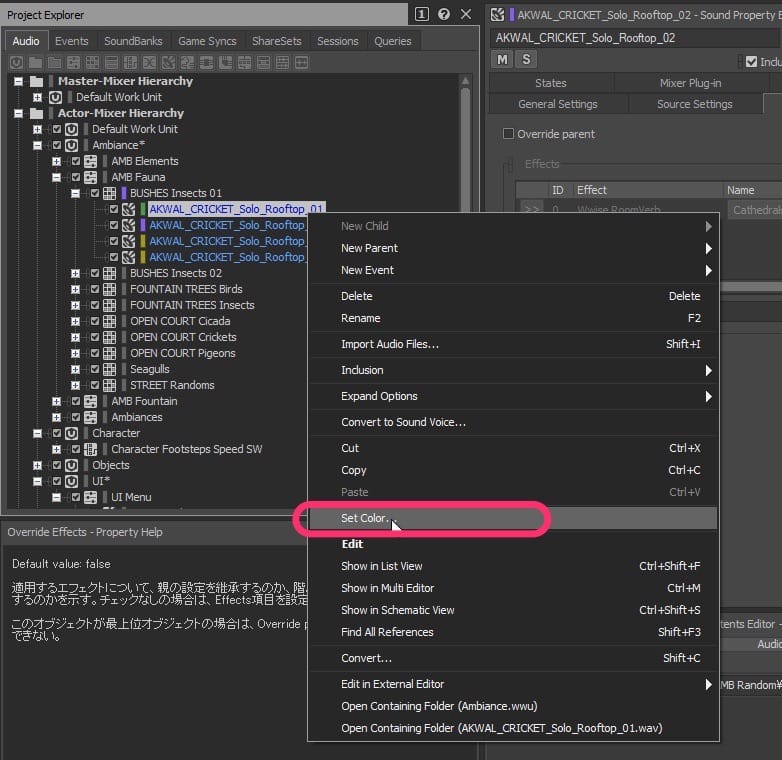This screenshot has height=760, width=782.
Task: Click the Master-Mixer Hierarchy folder icon
Action: (x=36, y=81)
